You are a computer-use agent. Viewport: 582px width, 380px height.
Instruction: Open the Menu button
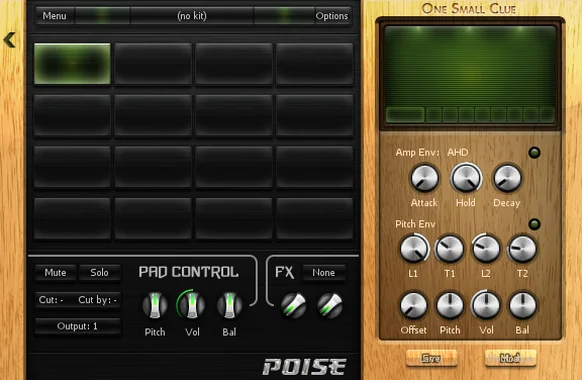click(x=55, y=16)
